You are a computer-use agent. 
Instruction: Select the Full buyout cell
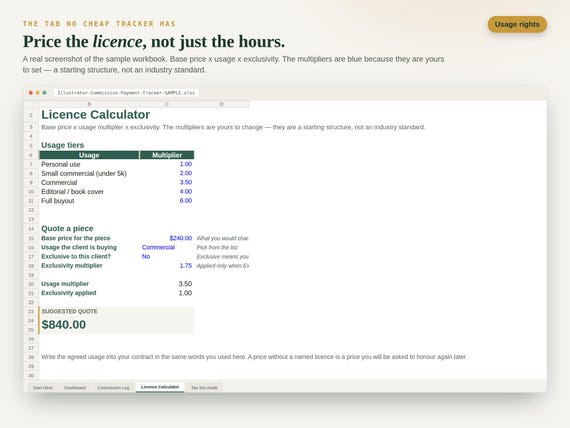(57, 201)
